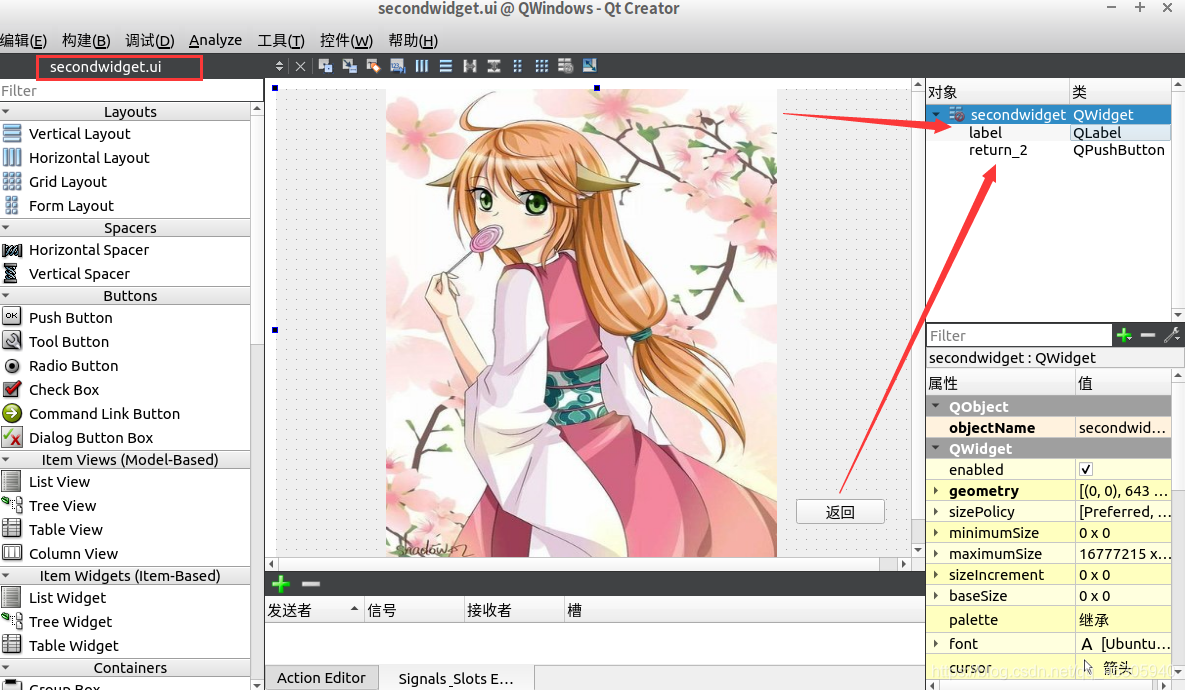The image size is (1185, 690).
Task: Add a signal/slot connection with green plus
Action: pyautogui.click(x=280, y=583)
